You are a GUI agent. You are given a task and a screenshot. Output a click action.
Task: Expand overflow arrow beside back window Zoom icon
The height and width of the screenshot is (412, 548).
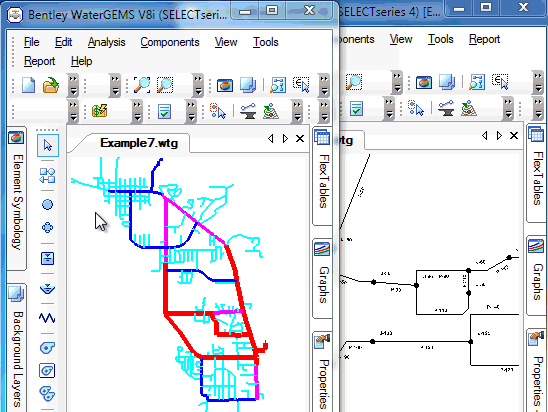pyautogui.click(x=397, y=82)
